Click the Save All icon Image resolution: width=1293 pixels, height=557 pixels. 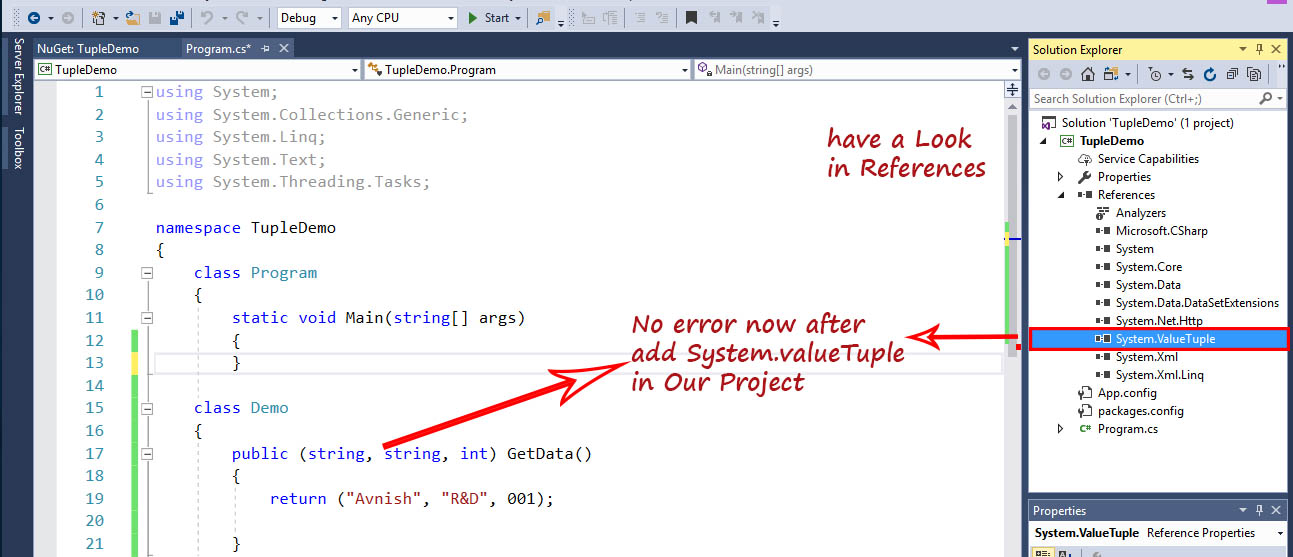176,17
